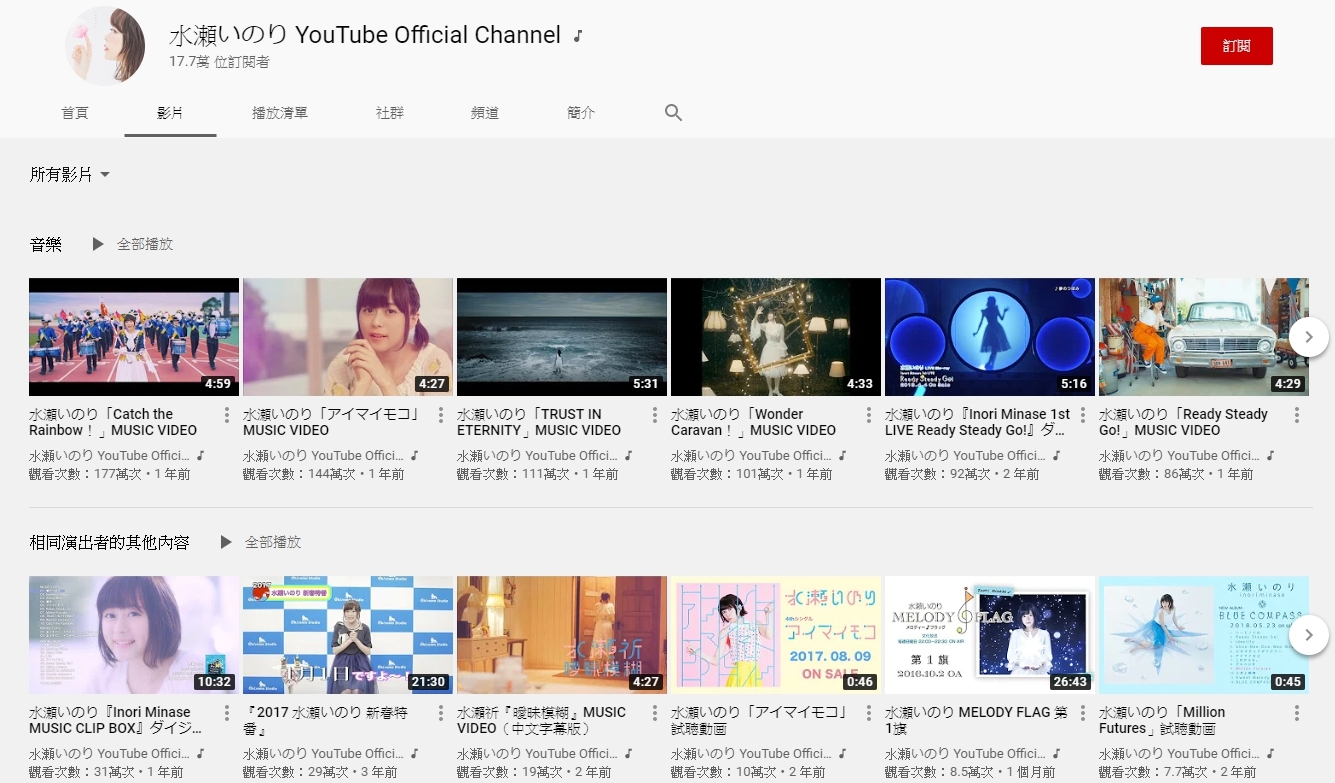
Task: Open 曖昧模糊 MUSIC VIDEO 中文字幕版 title
Action: 541,720
